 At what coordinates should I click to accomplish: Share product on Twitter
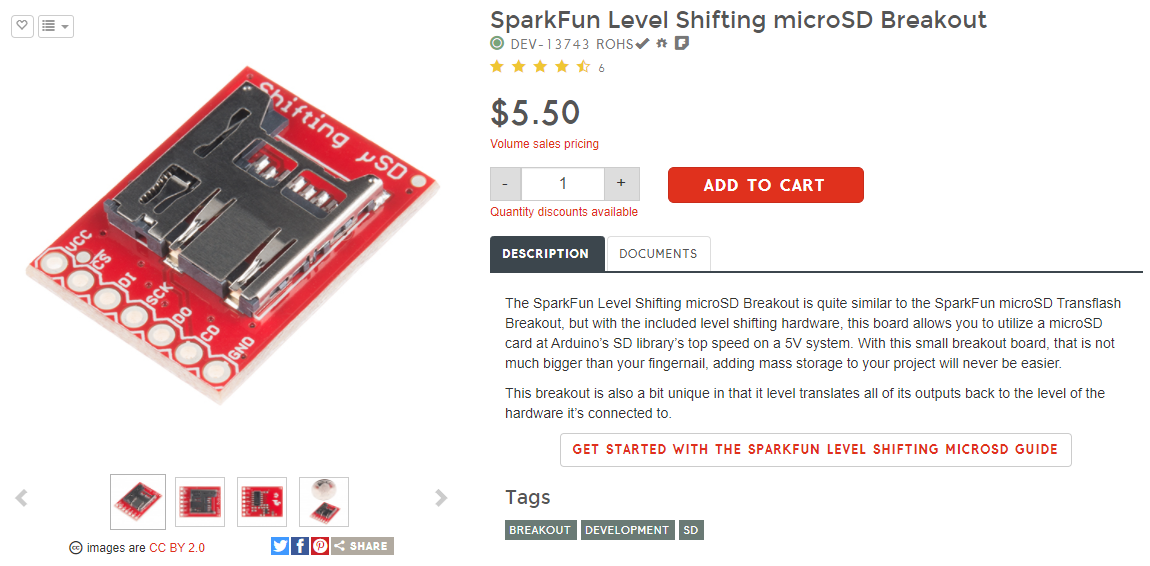[280, 546]
